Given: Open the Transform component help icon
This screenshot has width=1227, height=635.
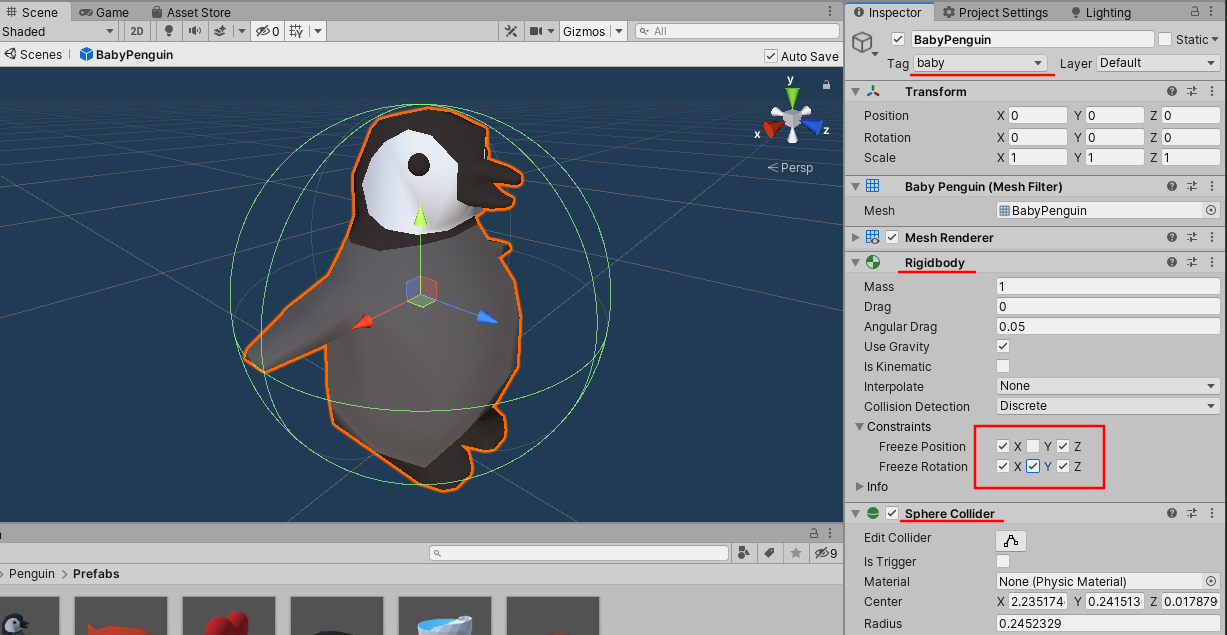Looking at the screenshot, I should coord(1171,91).
